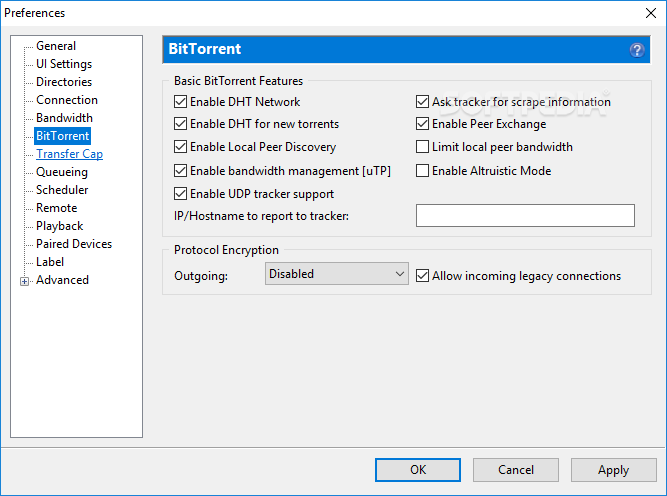Select BitTorrent in the settings tree
The height and width of the screenshot is (496, 667).
point(63,136)
